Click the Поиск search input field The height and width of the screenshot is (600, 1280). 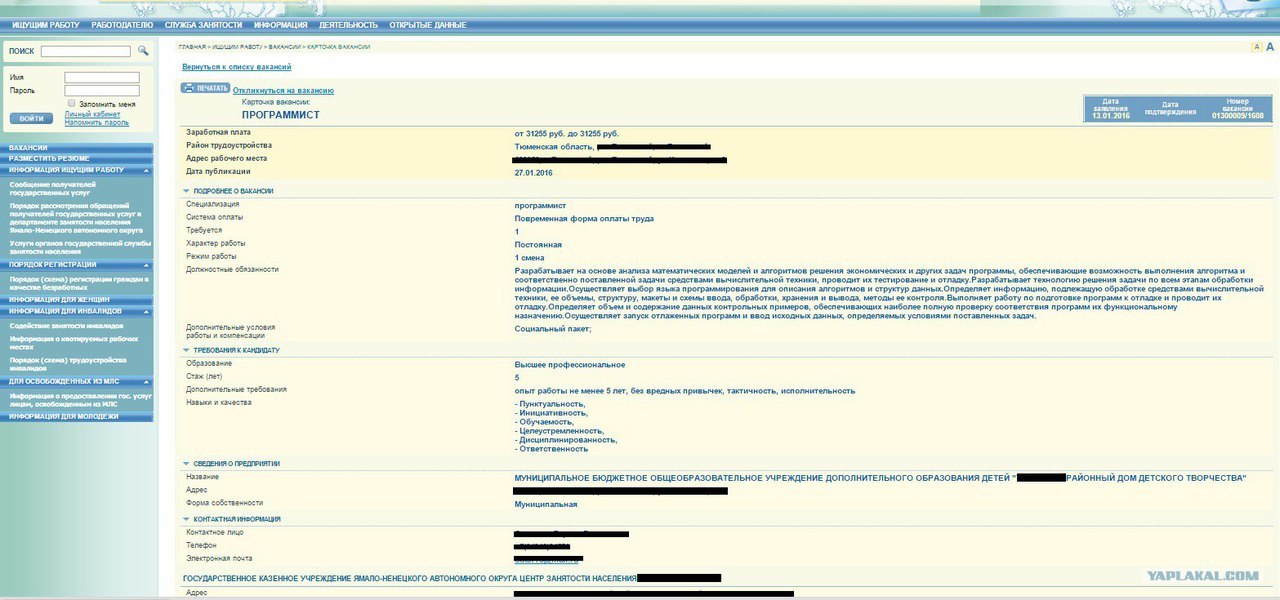[86, 51]
